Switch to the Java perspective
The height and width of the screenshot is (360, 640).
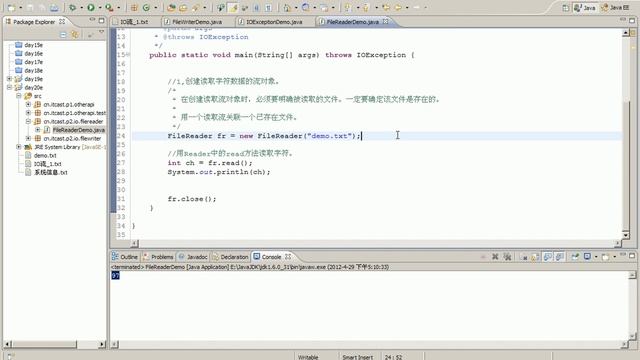click(585, 7)
